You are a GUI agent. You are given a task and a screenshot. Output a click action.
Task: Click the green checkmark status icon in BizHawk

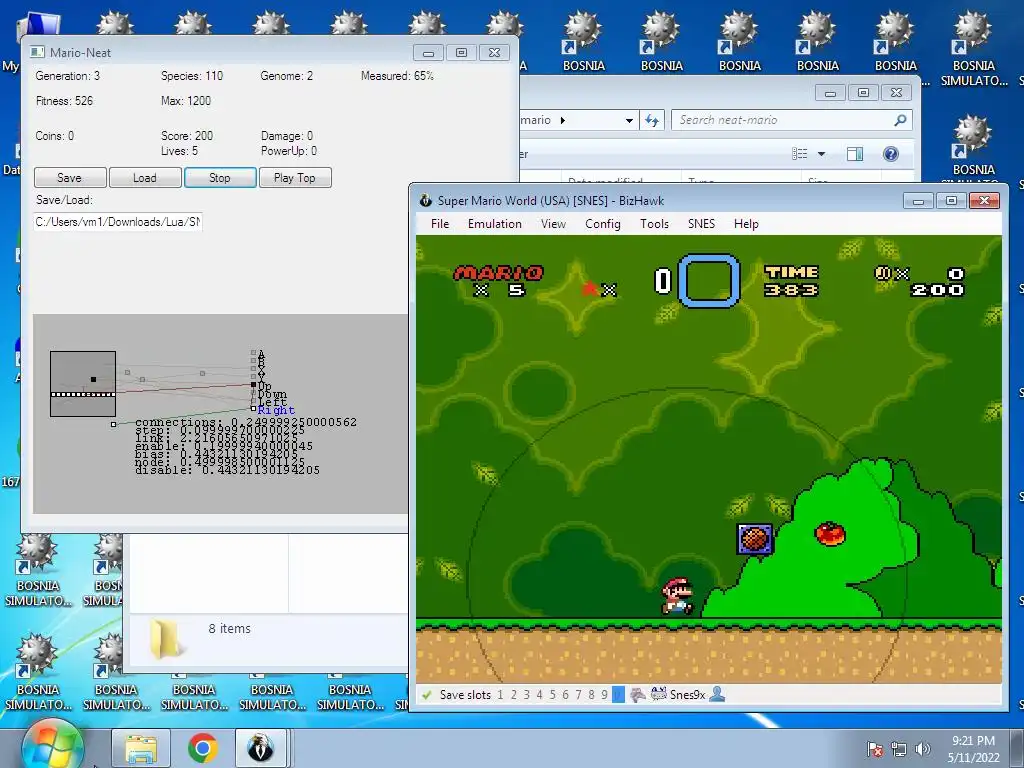427,695
